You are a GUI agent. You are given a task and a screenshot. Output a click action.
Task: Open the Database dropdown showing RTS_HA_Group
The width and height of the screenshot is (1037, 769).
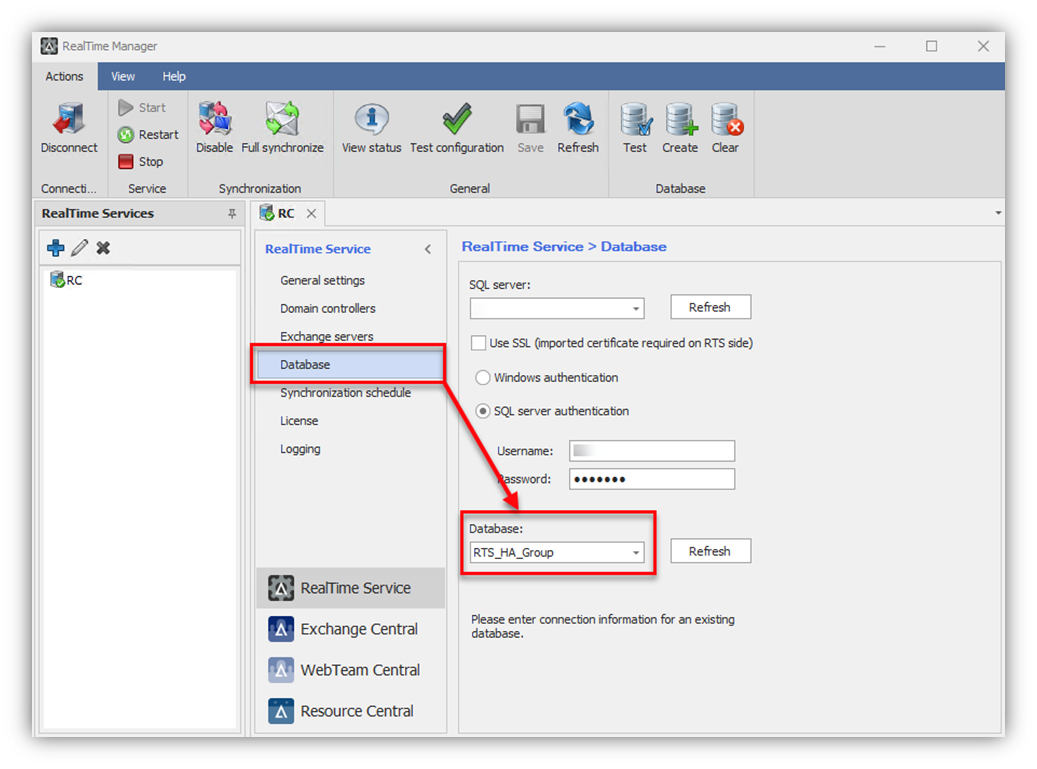pyautogui.click(x=636, y=553)
